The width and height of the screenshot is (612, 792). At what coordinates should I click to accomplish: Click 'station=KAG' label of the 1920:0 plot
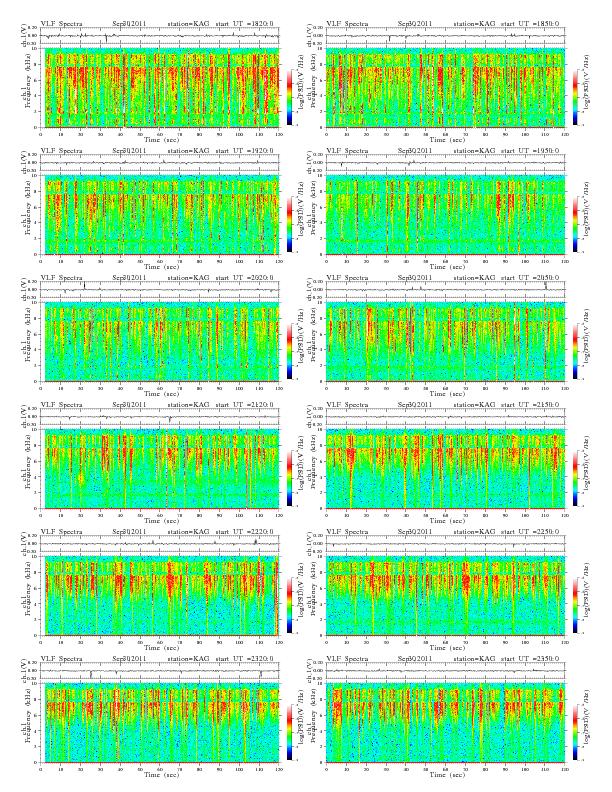(x=188, y=151)
